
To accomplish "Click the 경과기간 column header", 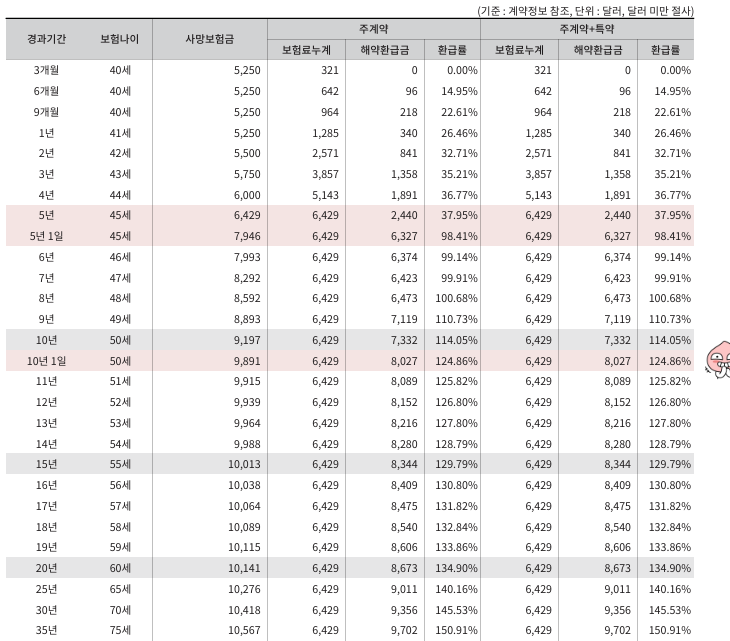I will tap(46, 39).
